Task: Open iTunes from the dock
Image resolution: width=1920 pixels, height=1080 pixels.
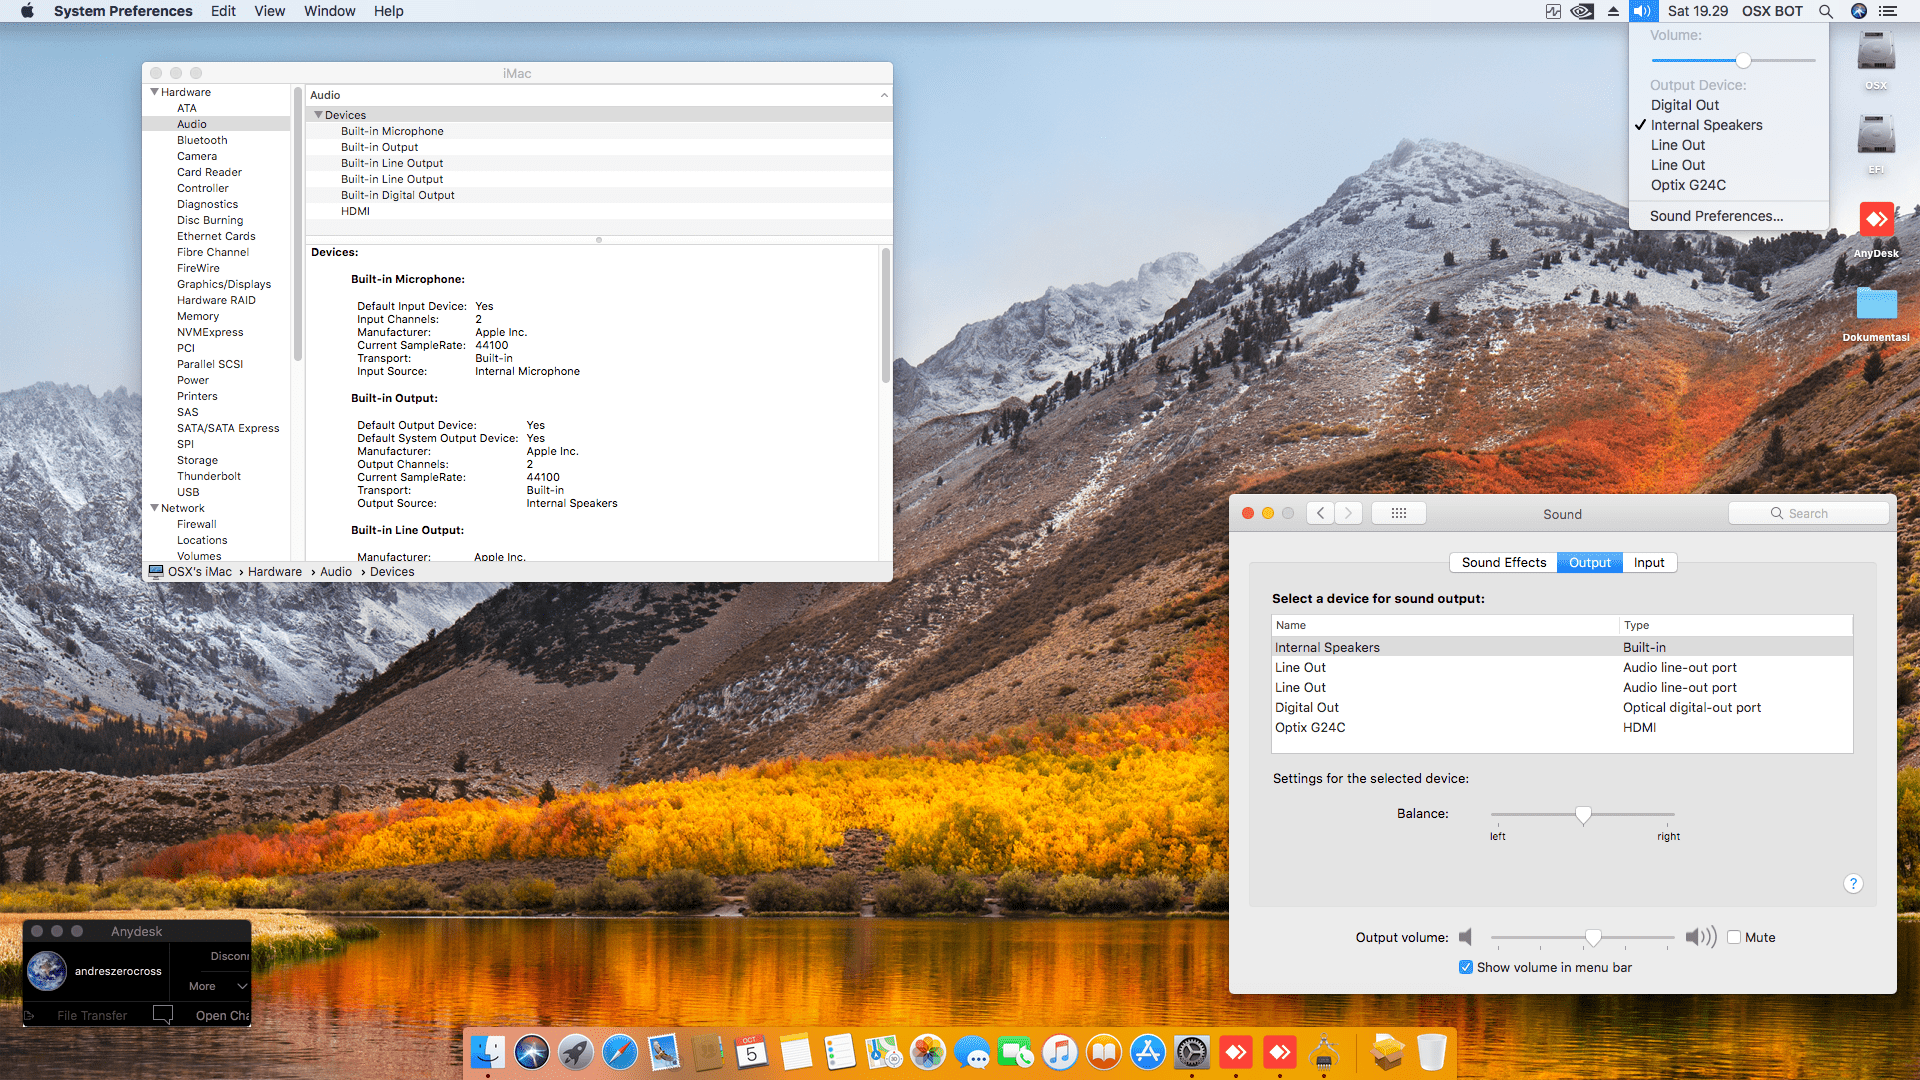Action: [x=1059, y=1052]
